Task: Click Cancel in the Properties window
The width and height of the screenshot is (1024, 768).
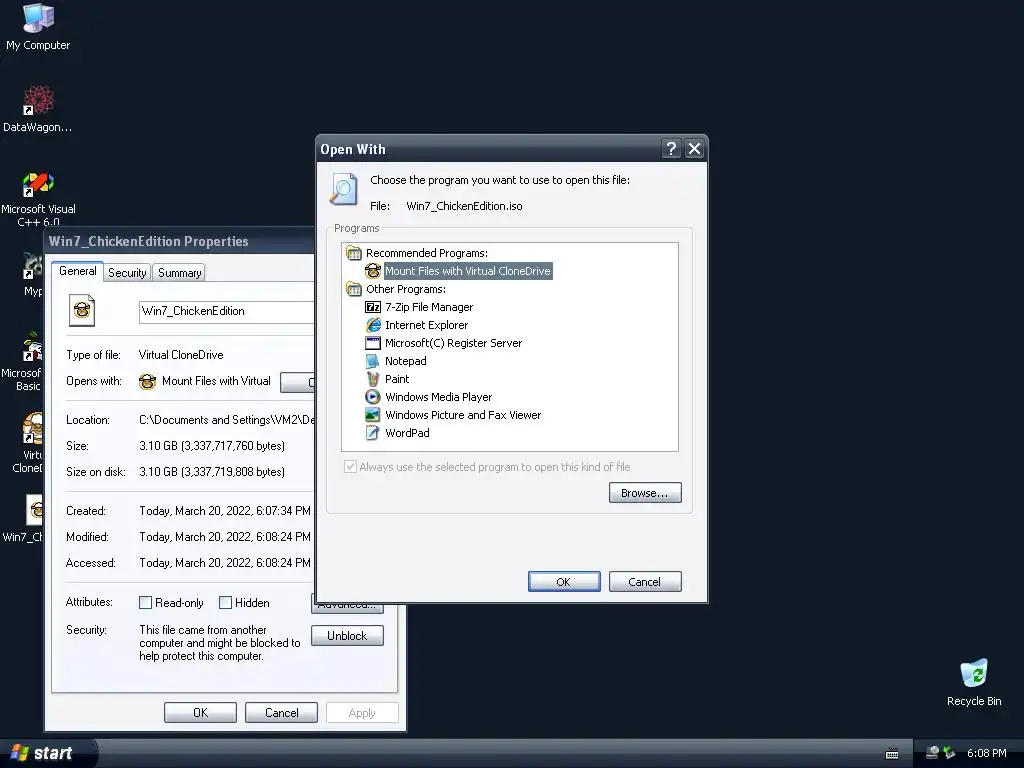Action: point(281,712)
